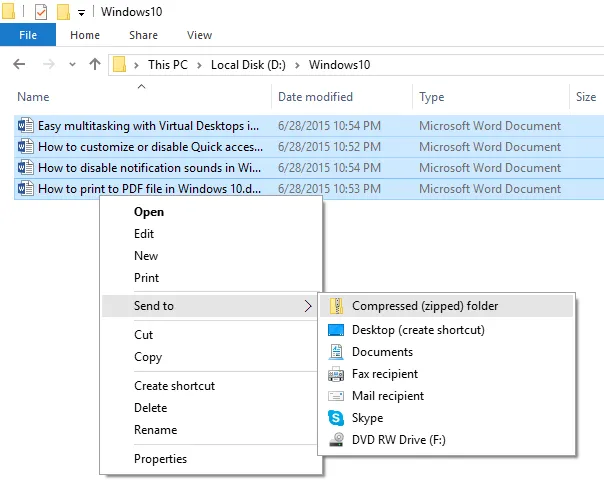Click the Up arrow navigation button

[x=95, y=65]
